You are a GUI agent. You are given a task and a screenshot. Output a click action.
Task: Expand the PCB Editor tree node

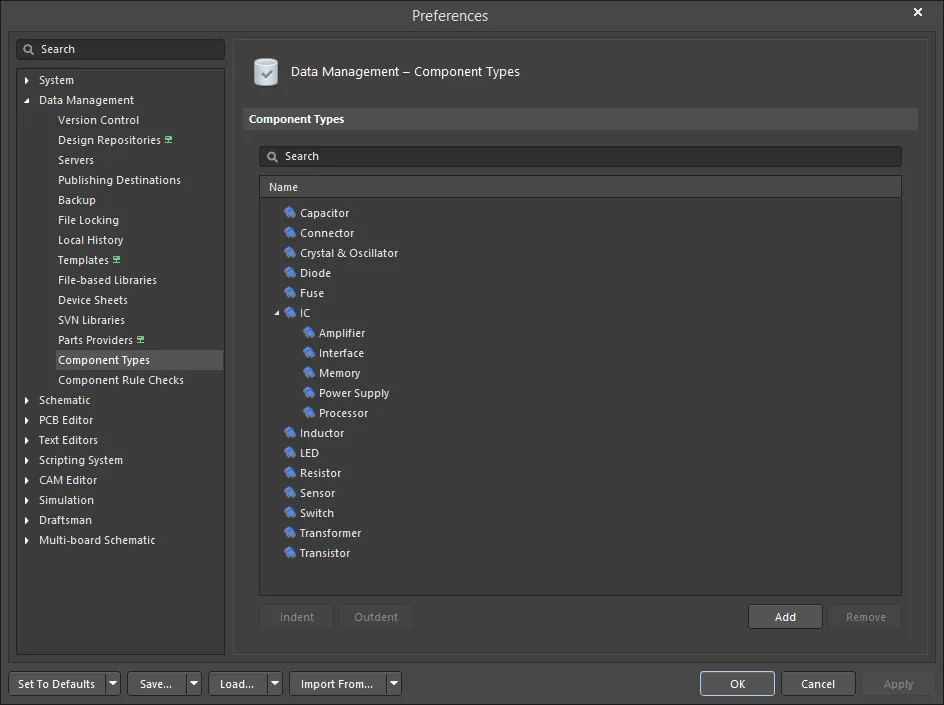coord(26,420)
